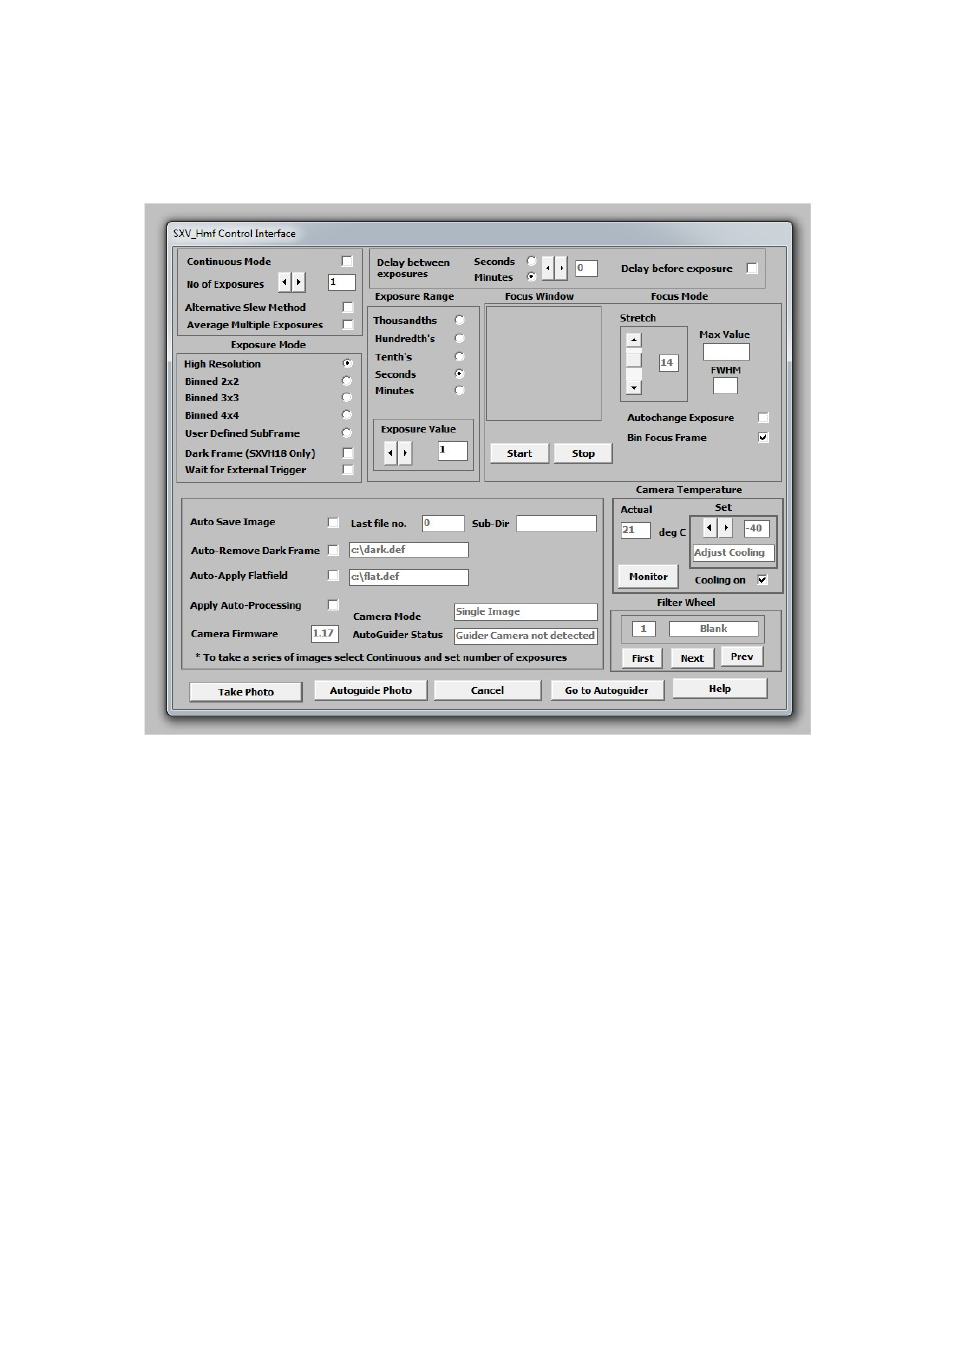
Task: Enable Dark Frame (SXVH18 Only) checkbox
Action: pos(347,453)
